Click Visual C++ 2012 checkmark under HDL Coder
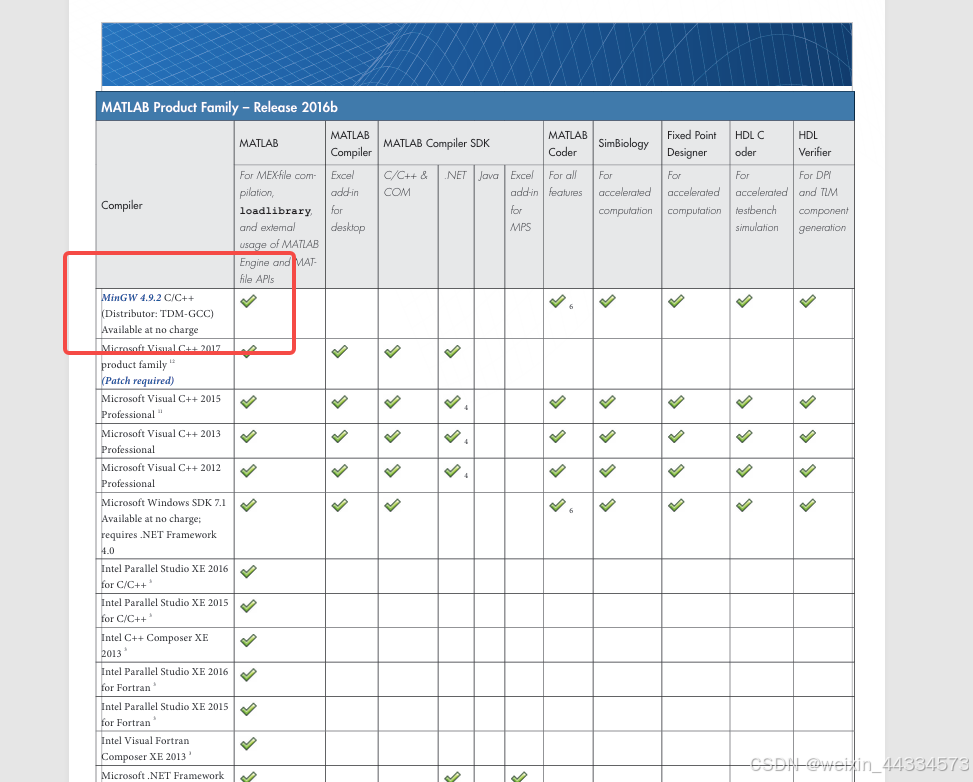 pyautogui.click(x=744, y=471)
